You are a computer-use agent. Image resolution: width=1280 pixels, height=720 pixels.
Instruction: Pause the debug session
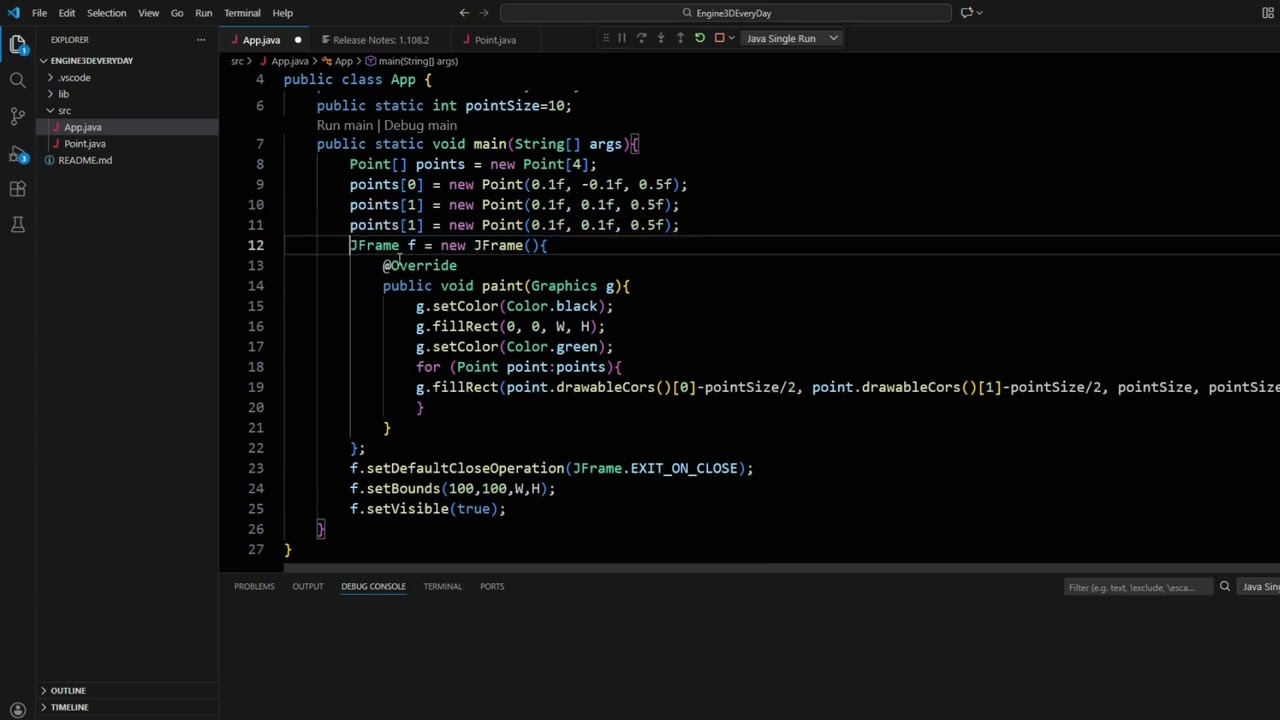[621, 38]
